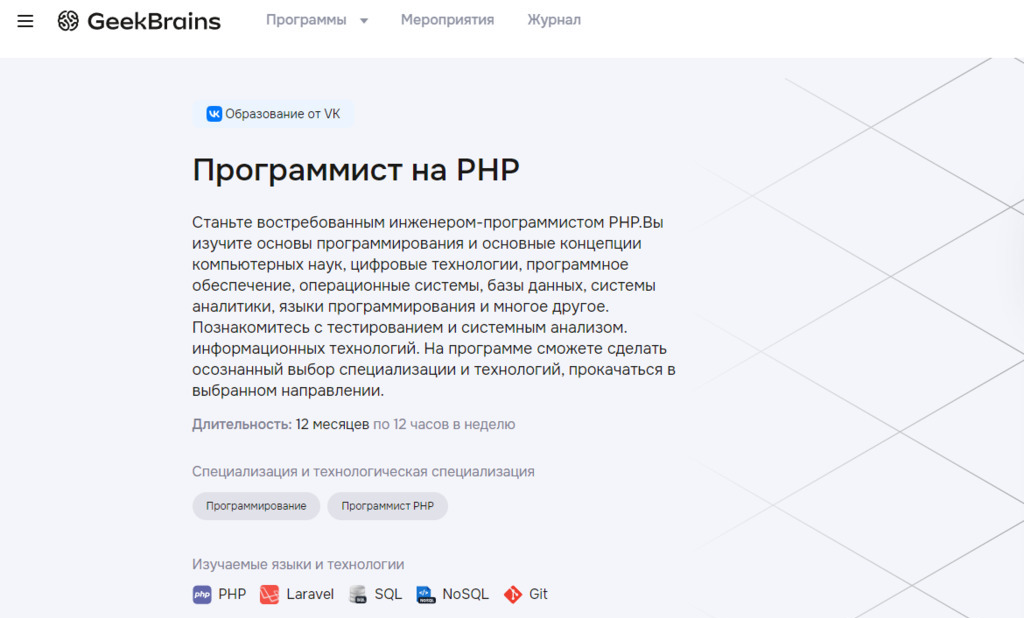The height and width of the screenshot is (618, 1024).
Task: Click the PHP label text
Action: (232, 594)
